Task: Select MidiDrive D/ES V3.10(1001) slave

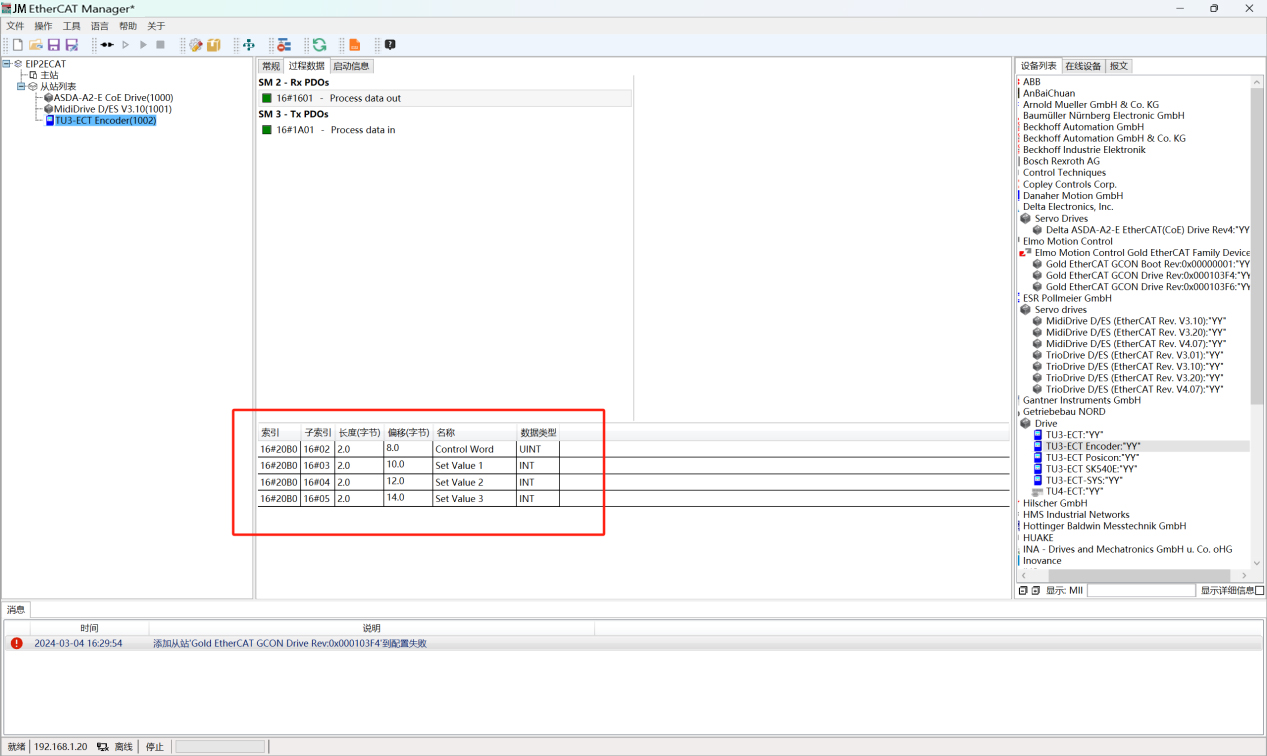Action: [113, 109]
